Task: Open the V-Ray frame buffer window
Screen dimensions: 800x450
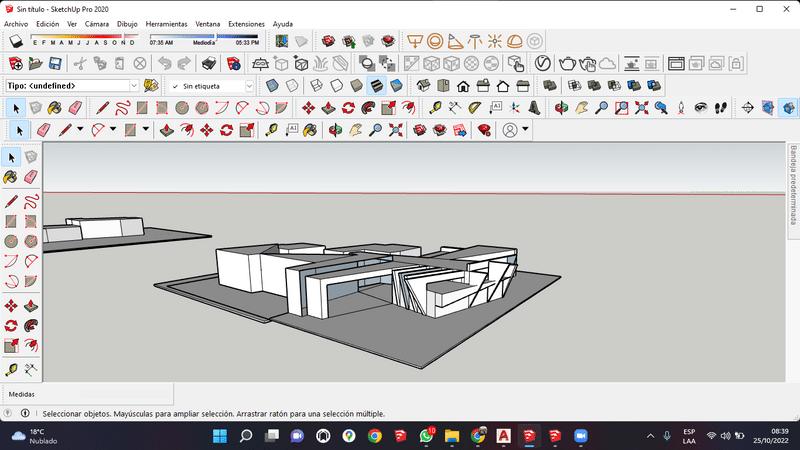Action: [676, 64]
